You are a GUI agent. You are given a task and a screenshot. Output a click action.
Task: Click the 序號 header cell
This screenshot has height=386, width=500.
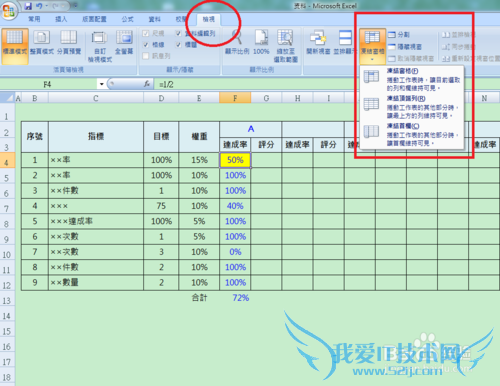[x=35, y=137]
